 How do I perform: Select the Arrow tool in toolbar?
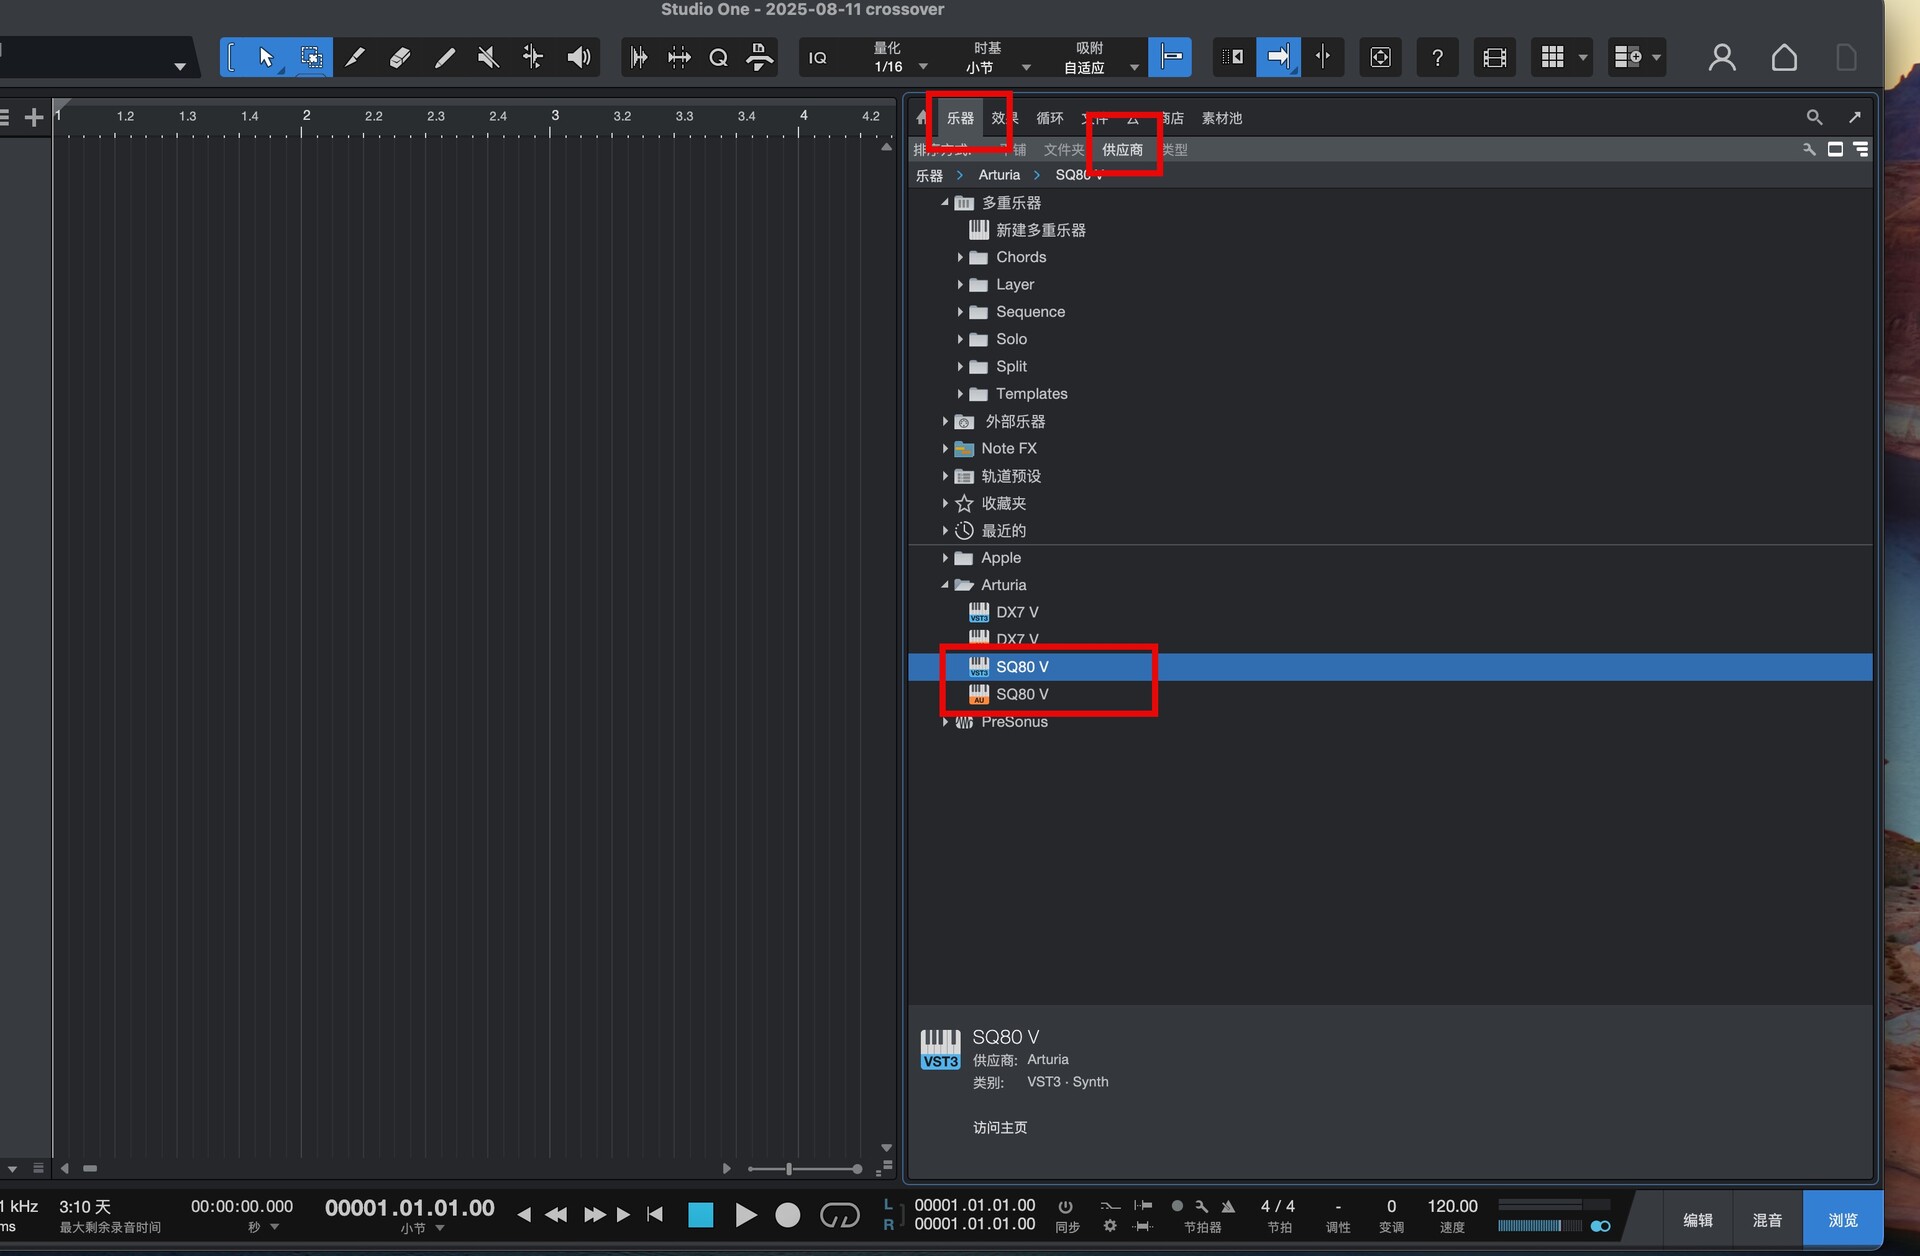266,57
